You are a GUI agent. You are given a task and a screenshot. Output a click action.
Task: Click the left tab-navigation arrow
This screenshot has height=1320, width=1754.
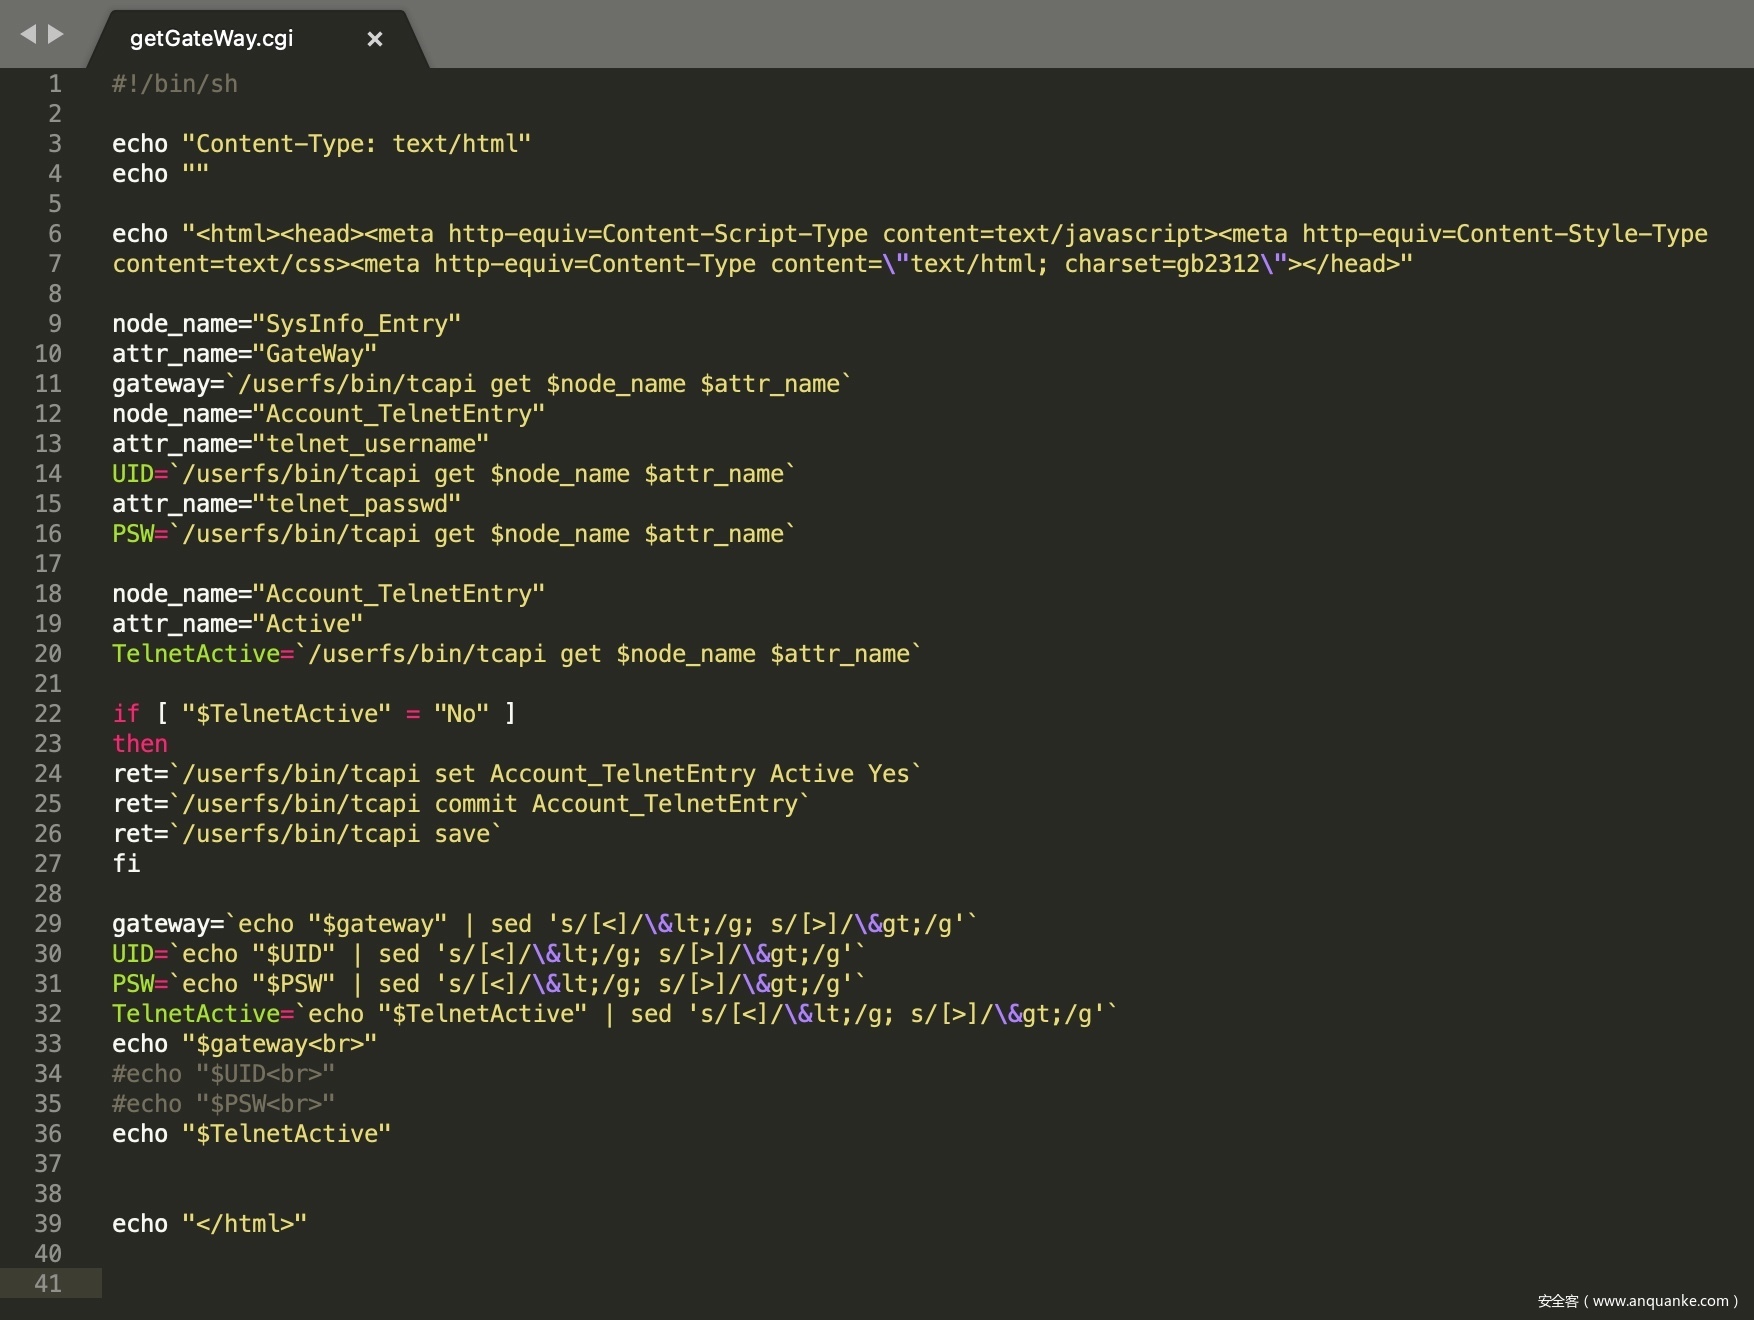(28, 35)
